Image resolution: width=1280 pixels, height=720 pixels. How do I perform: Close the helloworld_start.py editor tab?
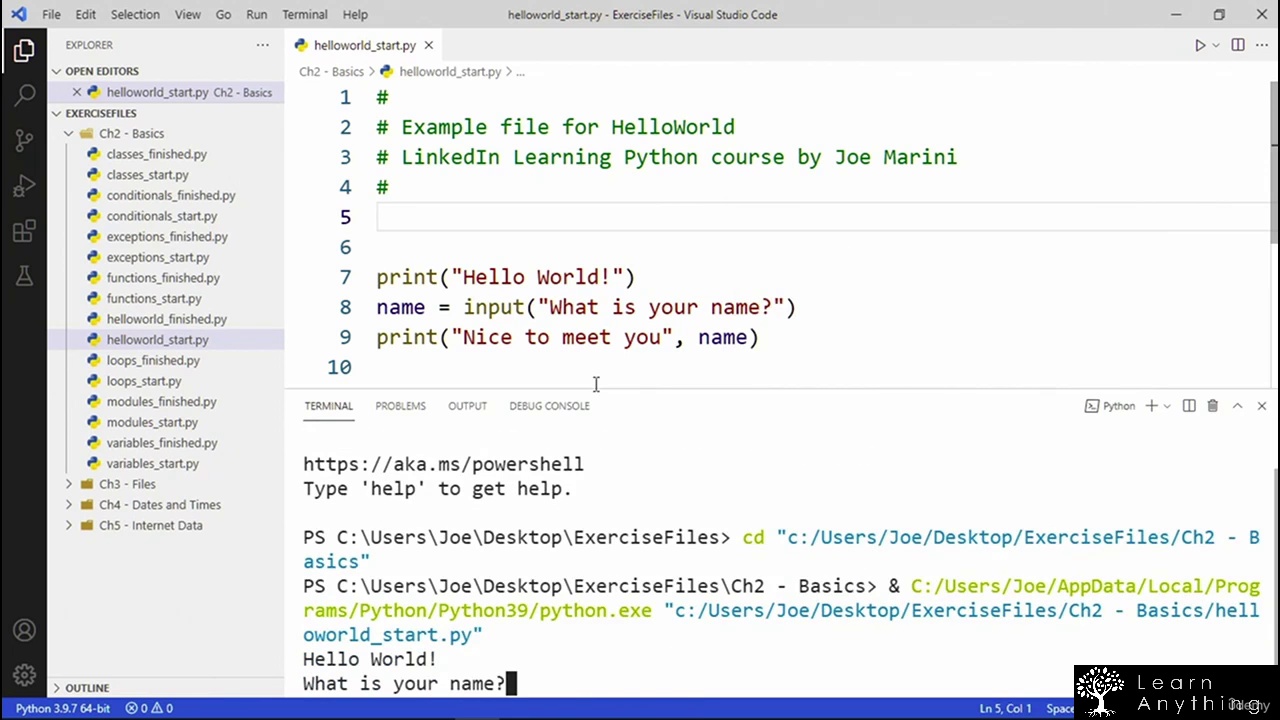[x=429, y=45]
